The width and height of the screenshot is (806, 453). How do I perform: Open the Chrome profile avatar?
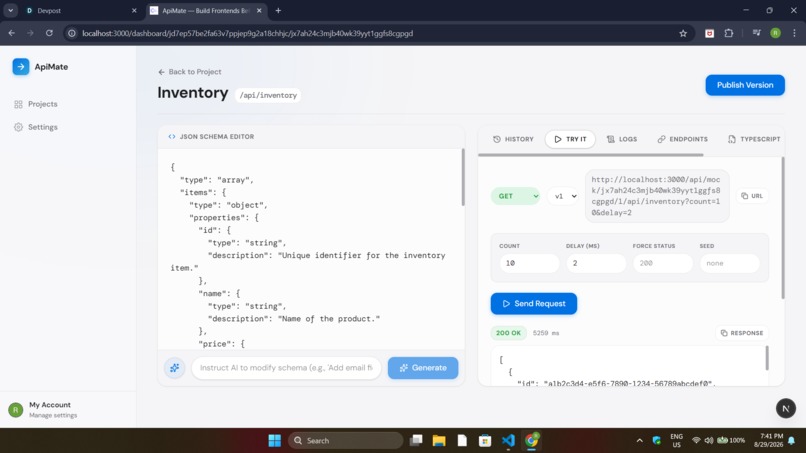pyautogui.click(x=775, y=33)
